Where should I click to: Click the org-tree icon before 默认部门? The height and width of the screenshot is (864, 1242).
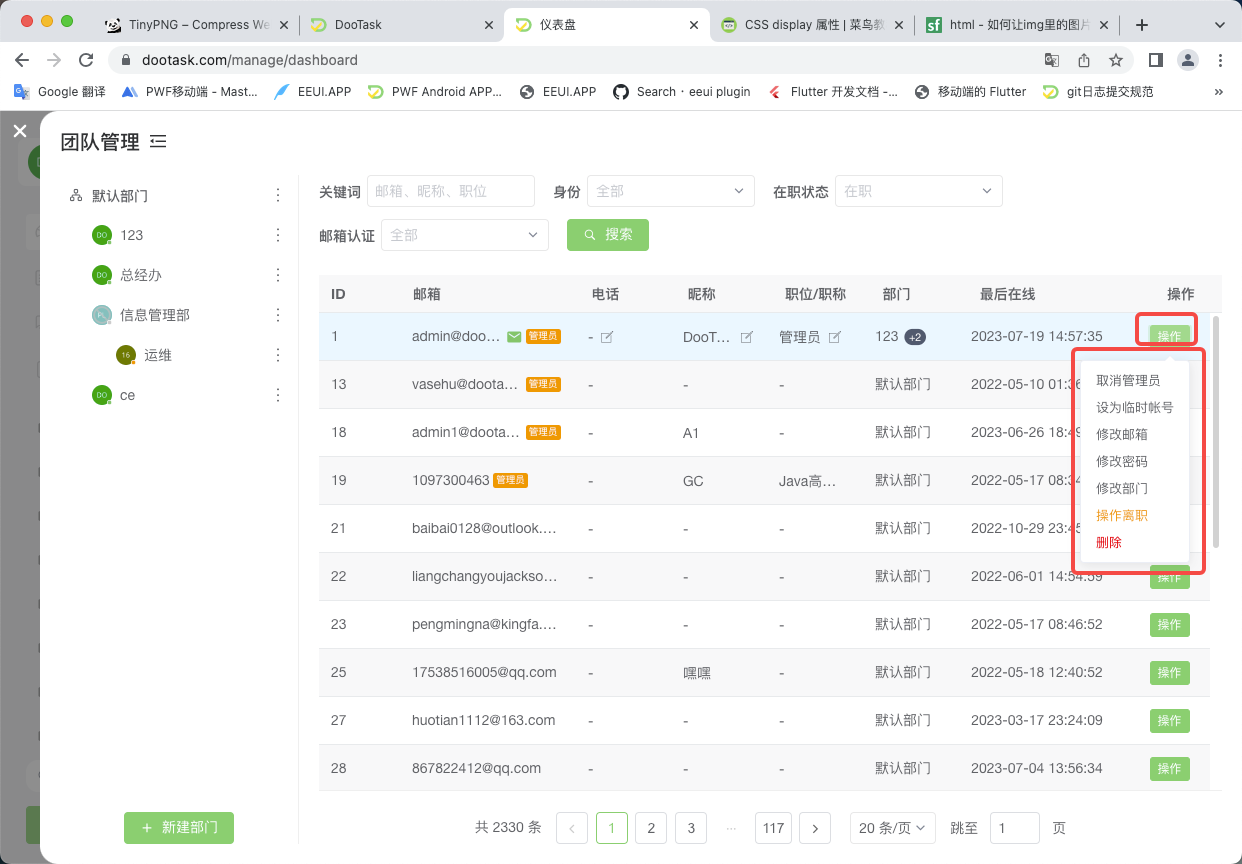click(74, 195)
